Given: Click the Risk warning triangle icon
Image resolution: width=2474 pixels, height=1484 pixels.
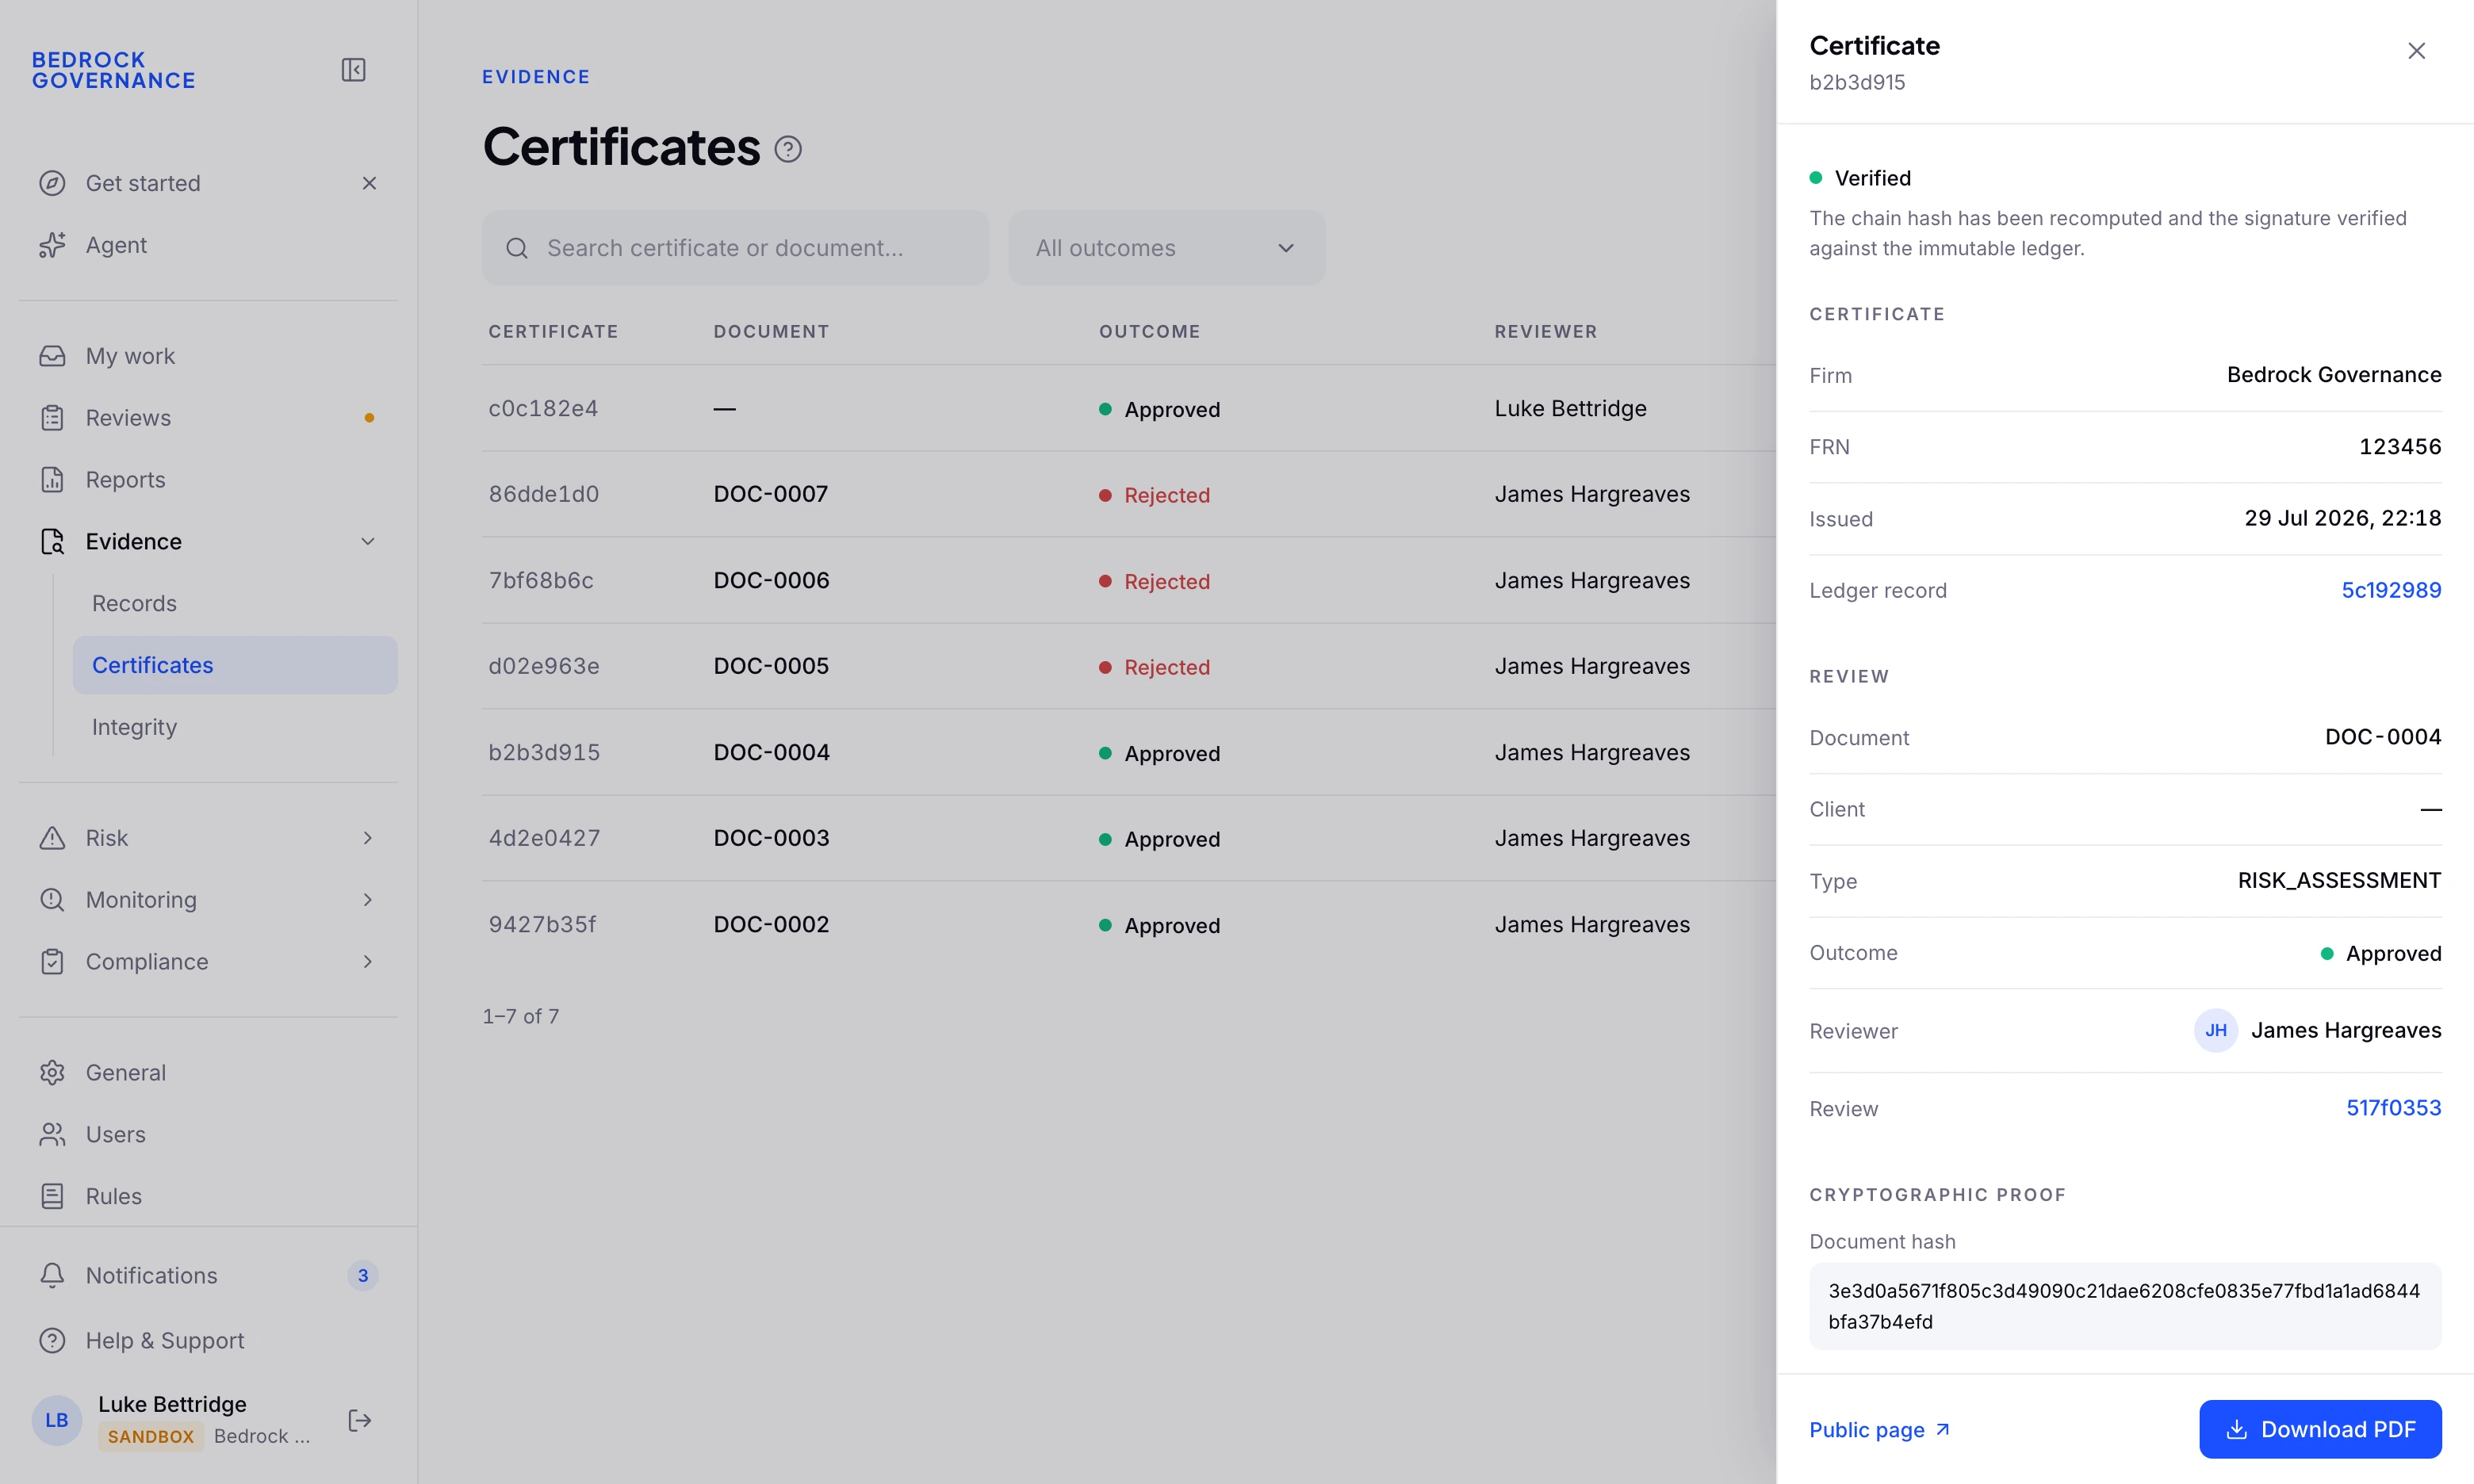Looking at the screenshot, I should pos(52,838).
